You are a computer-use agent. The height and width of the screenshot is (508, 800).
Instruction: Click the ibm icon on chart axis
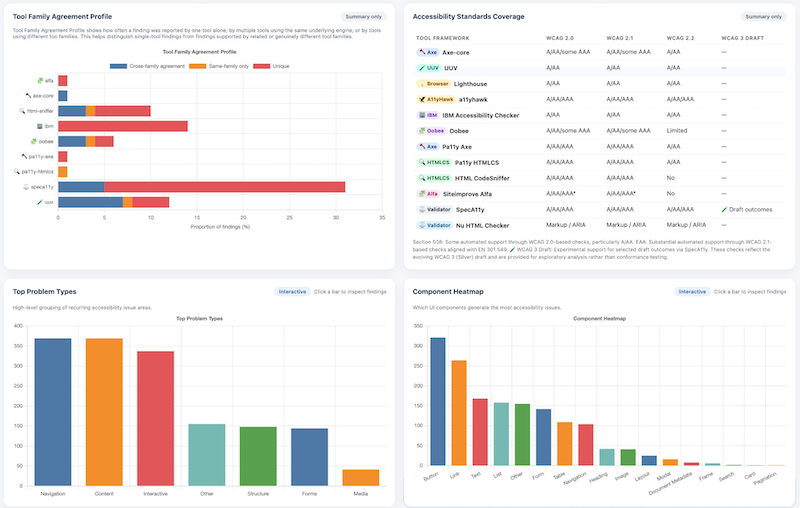click(x=40, y=126)
